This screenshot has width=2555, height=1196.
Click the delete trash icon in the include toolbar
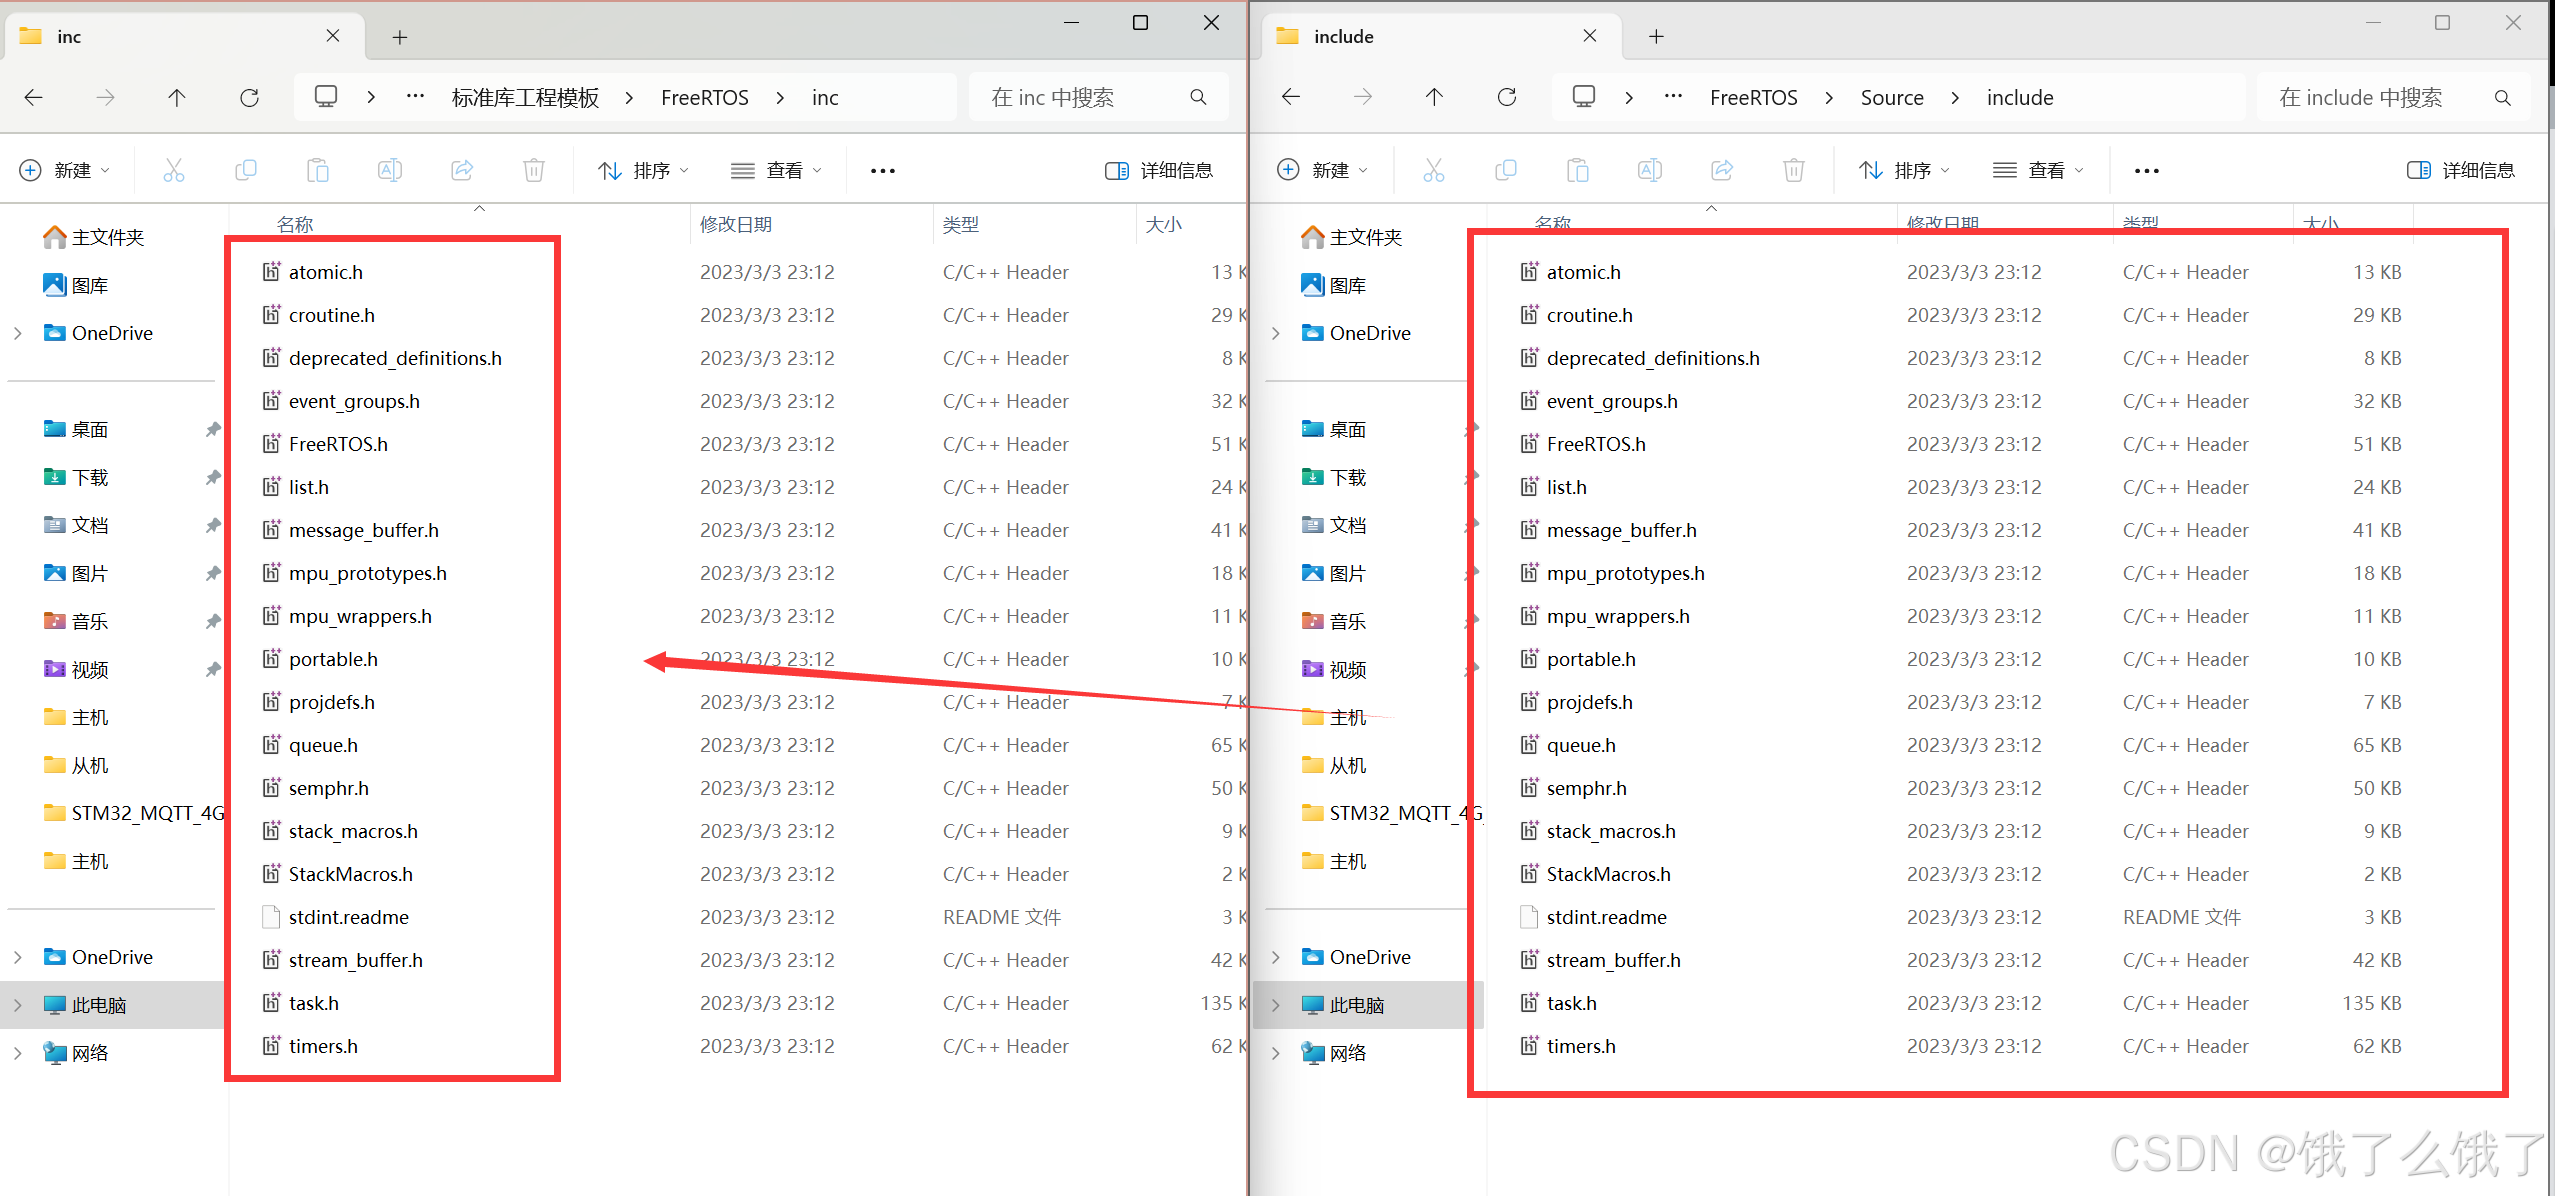pos(1794,170)
